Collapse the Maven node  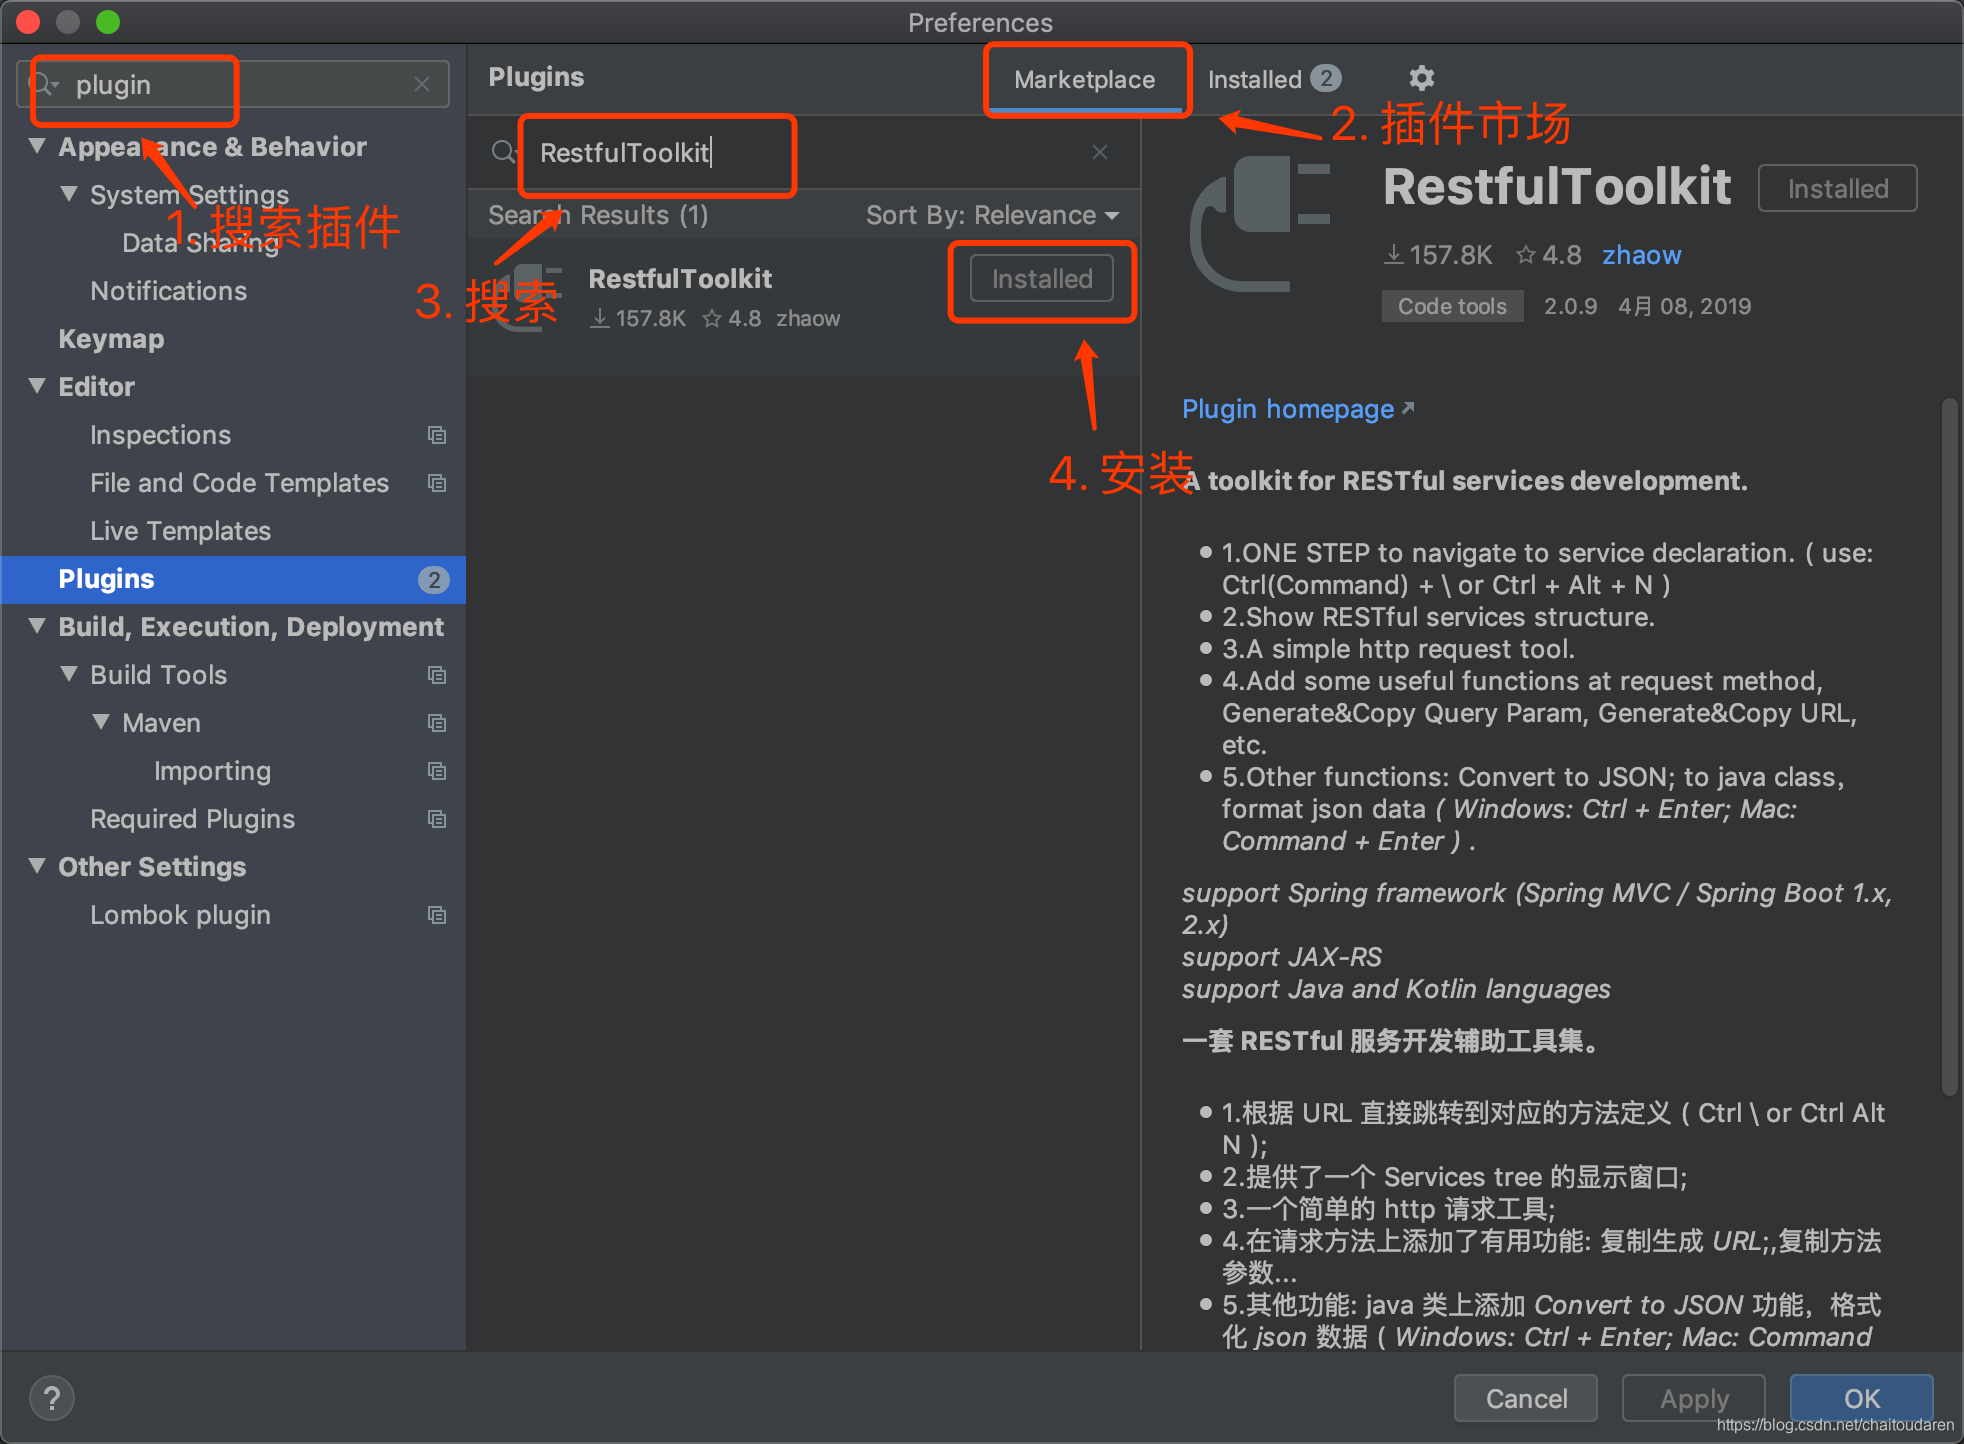101,722
